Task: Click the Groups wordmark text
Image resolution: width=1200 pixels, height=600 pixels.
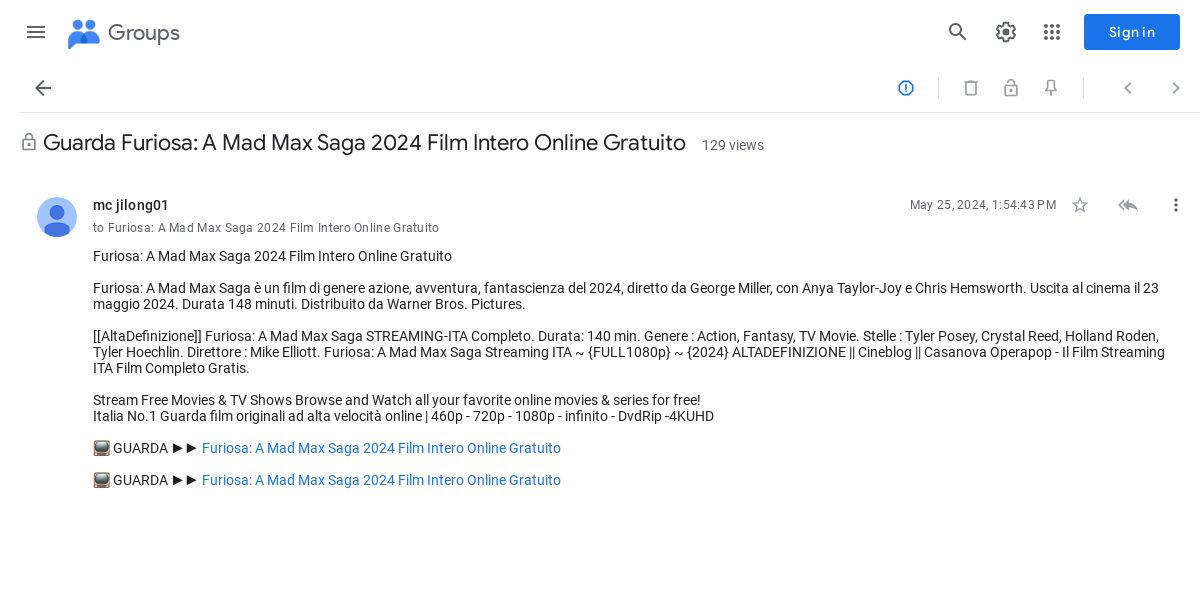Action: click(x=144, y=33)
